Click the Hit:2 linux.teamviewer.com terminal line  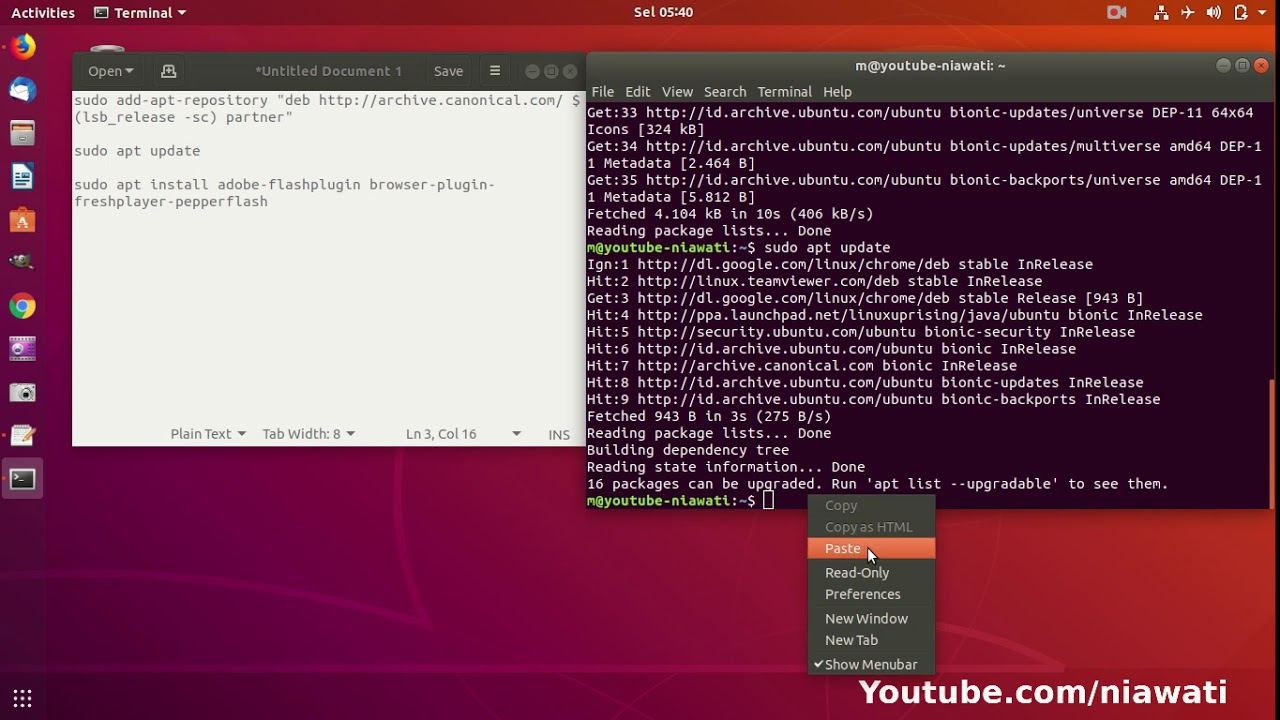pos(814,281)
